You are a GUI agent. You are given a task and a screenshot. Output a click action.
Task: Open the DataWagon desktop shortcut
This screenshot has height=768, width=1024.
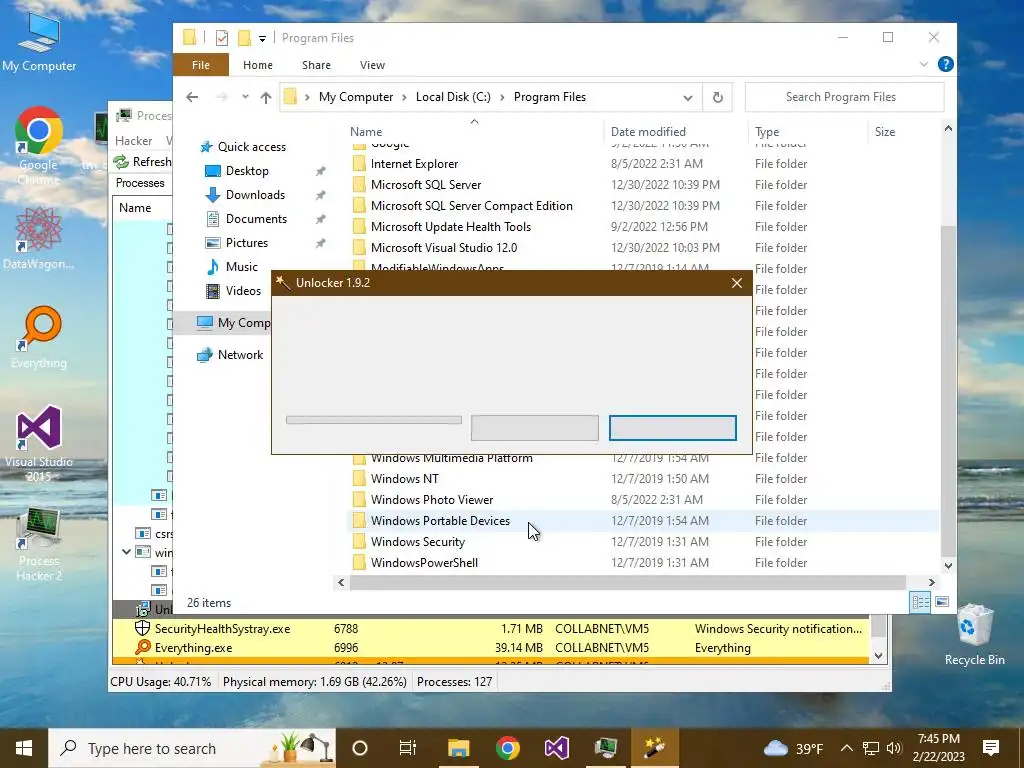(x=39, y=238)
